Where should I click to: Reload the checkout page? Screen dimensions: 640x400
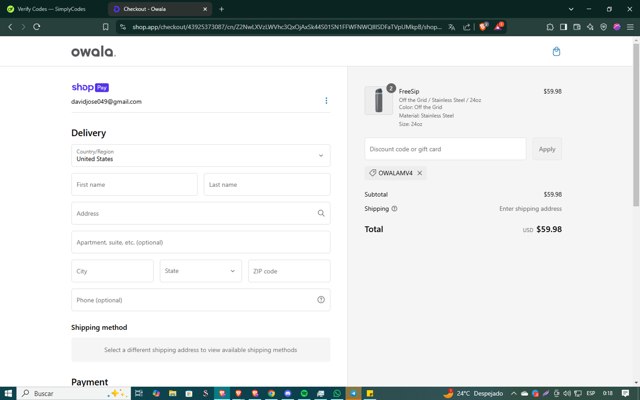tap(37, 27)
